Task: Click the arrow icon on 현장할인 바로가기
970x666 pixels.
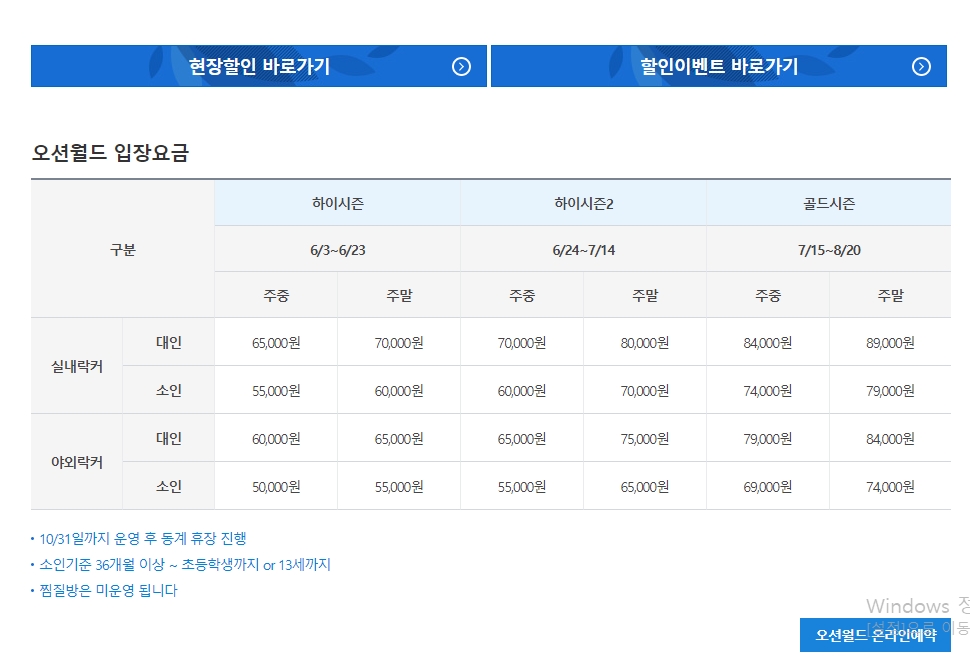Action: [461, 66]
